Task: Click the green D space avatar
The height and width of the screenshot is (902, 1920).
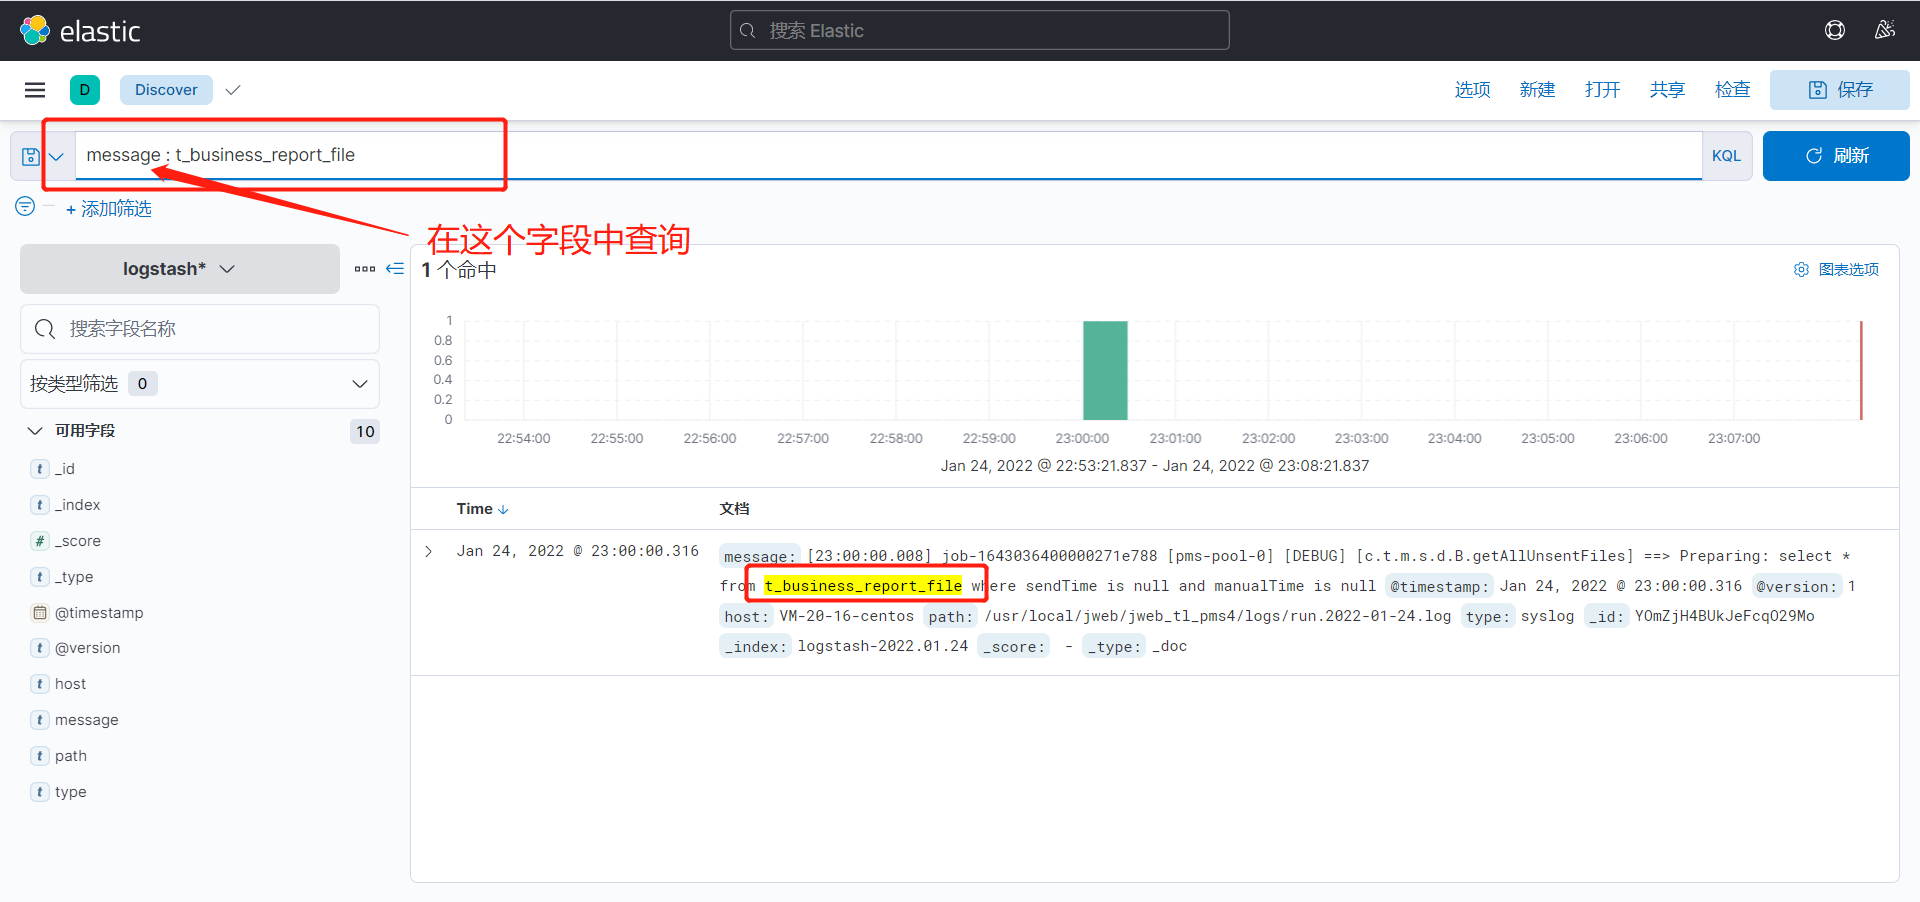Action: coord(85,90)
